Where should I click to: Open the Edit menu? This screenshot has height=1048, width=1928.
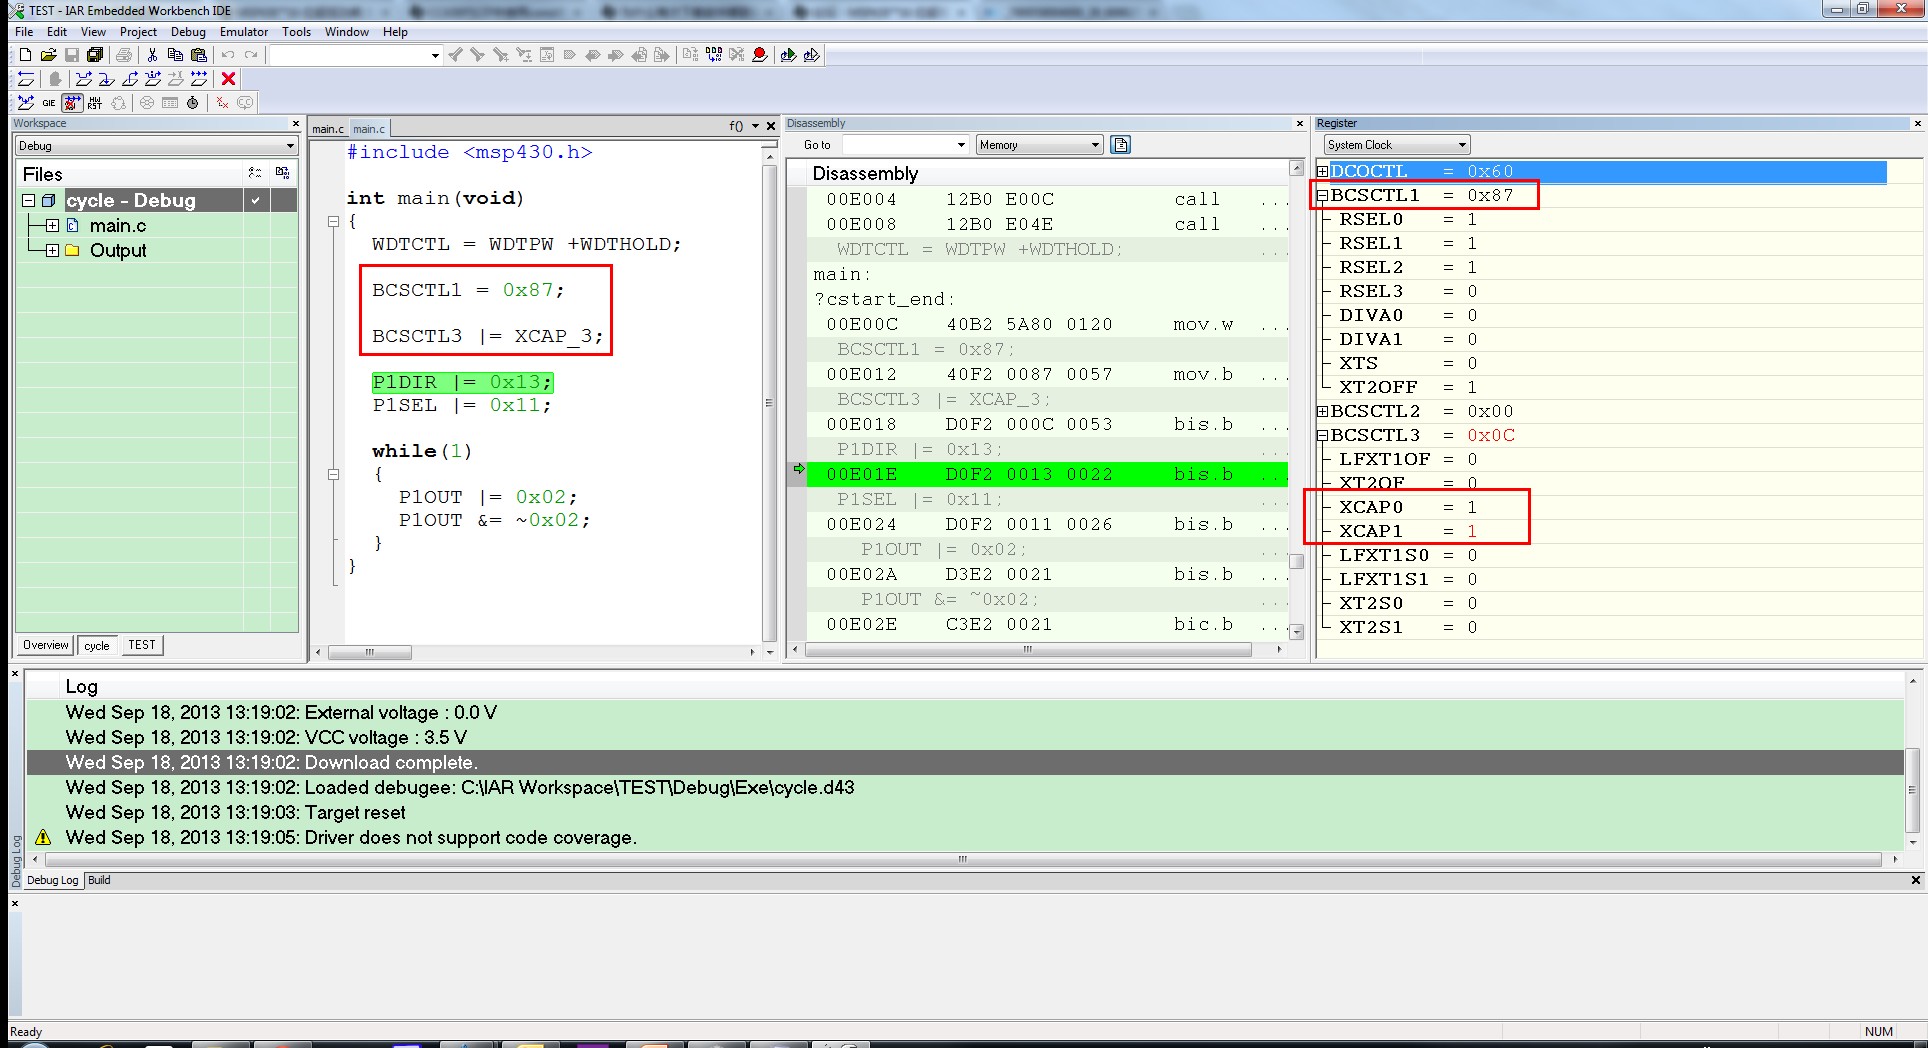click(57, 32)
